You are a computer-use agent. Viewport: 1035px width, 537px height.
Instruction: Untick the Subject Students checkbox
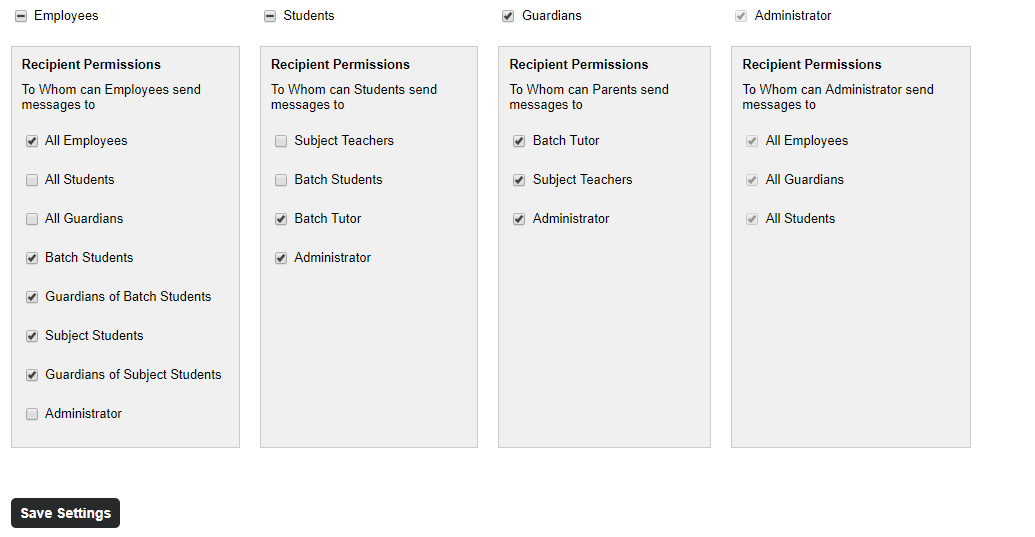coord(32,336)
